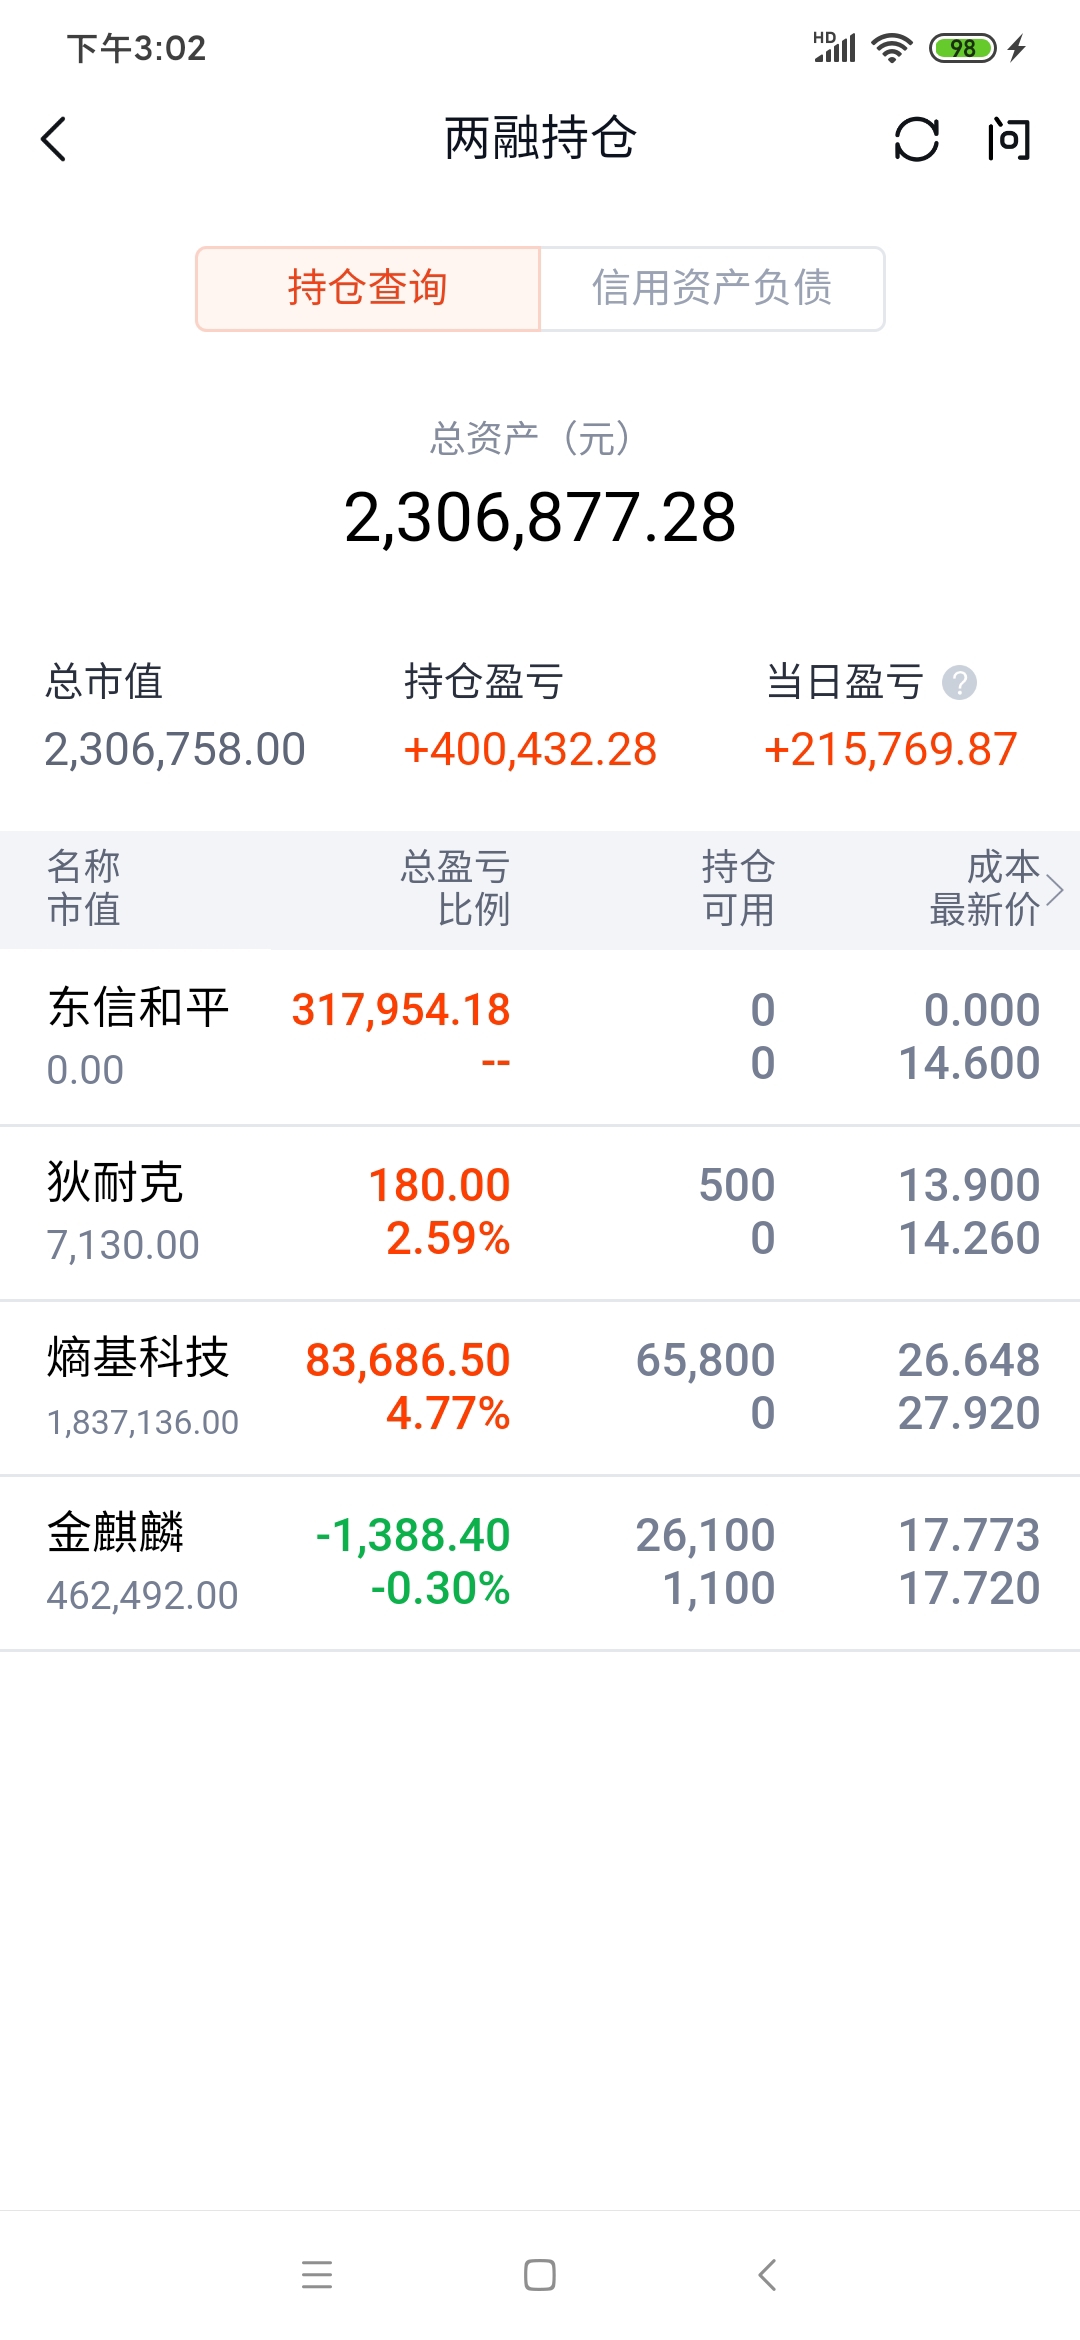Switch to the 信用资产负债 tab

[712, 288]
